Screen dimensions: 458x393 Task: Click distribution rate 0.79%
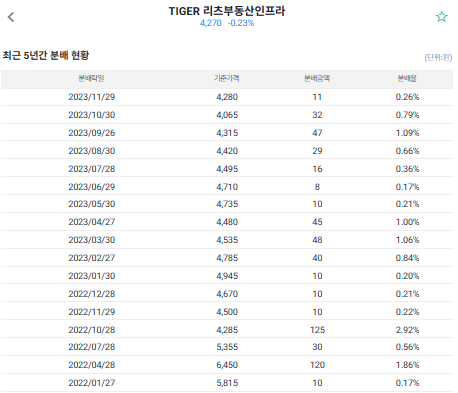[x=407, y=115]
